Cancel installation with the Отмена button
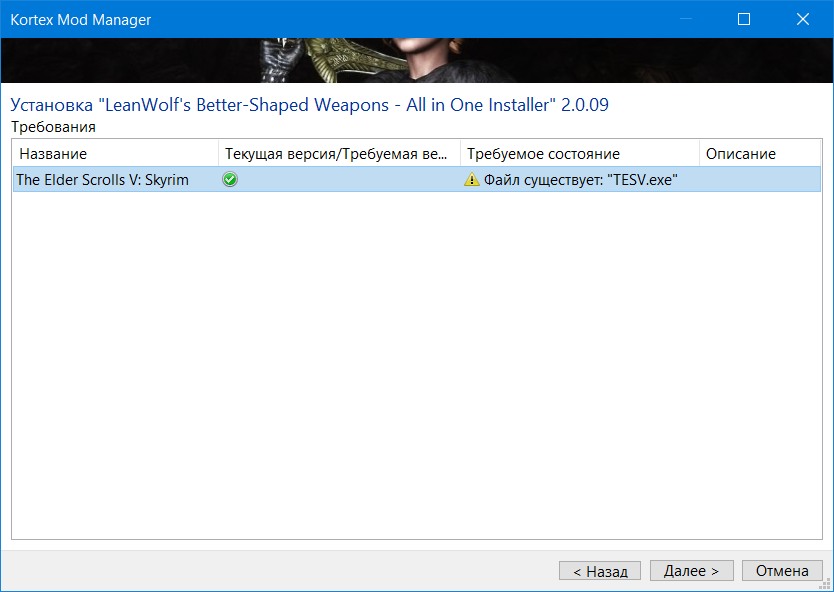 click(782, 571)
